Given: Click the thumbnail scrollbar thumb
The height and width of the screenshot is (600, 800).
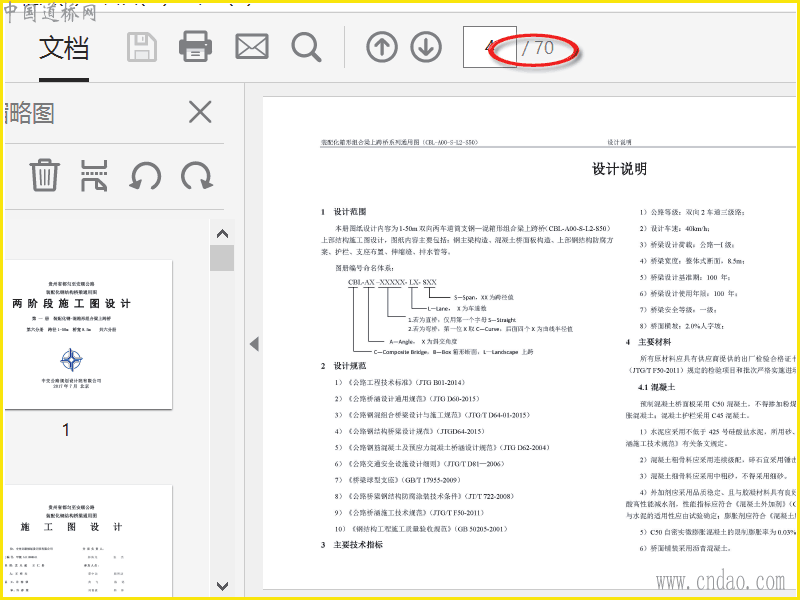Looking at the screenshot, I should click(x=222, y=258).
